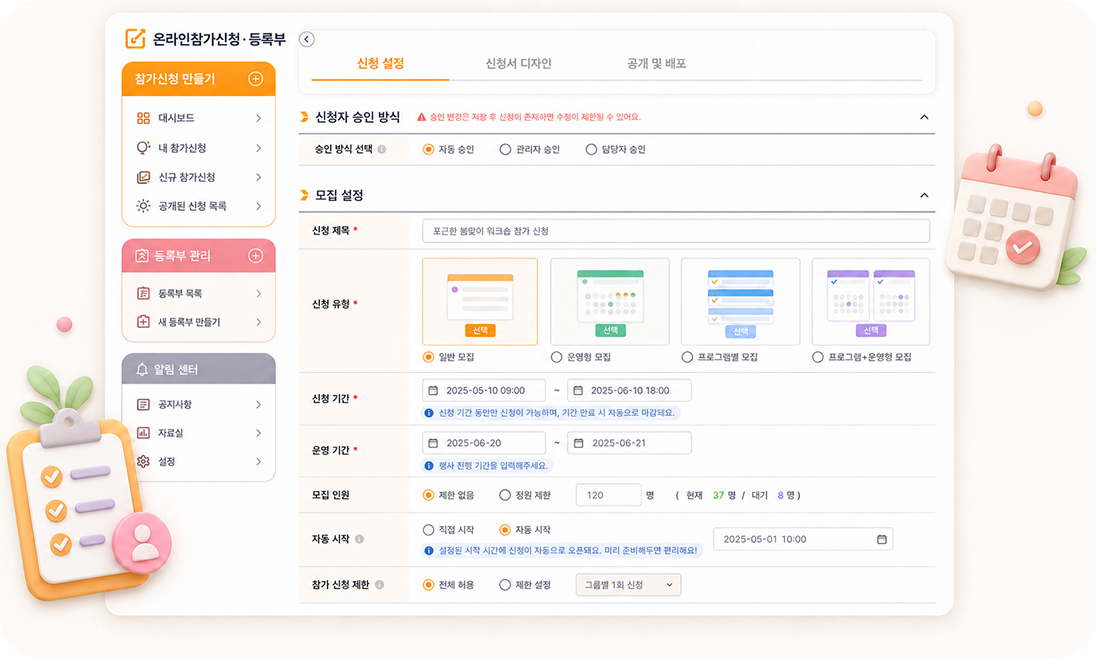This screenshot has width=1096, height=658.
Task: Click the back arrow circle icon near the tabs
Action: tap(307, 39)
